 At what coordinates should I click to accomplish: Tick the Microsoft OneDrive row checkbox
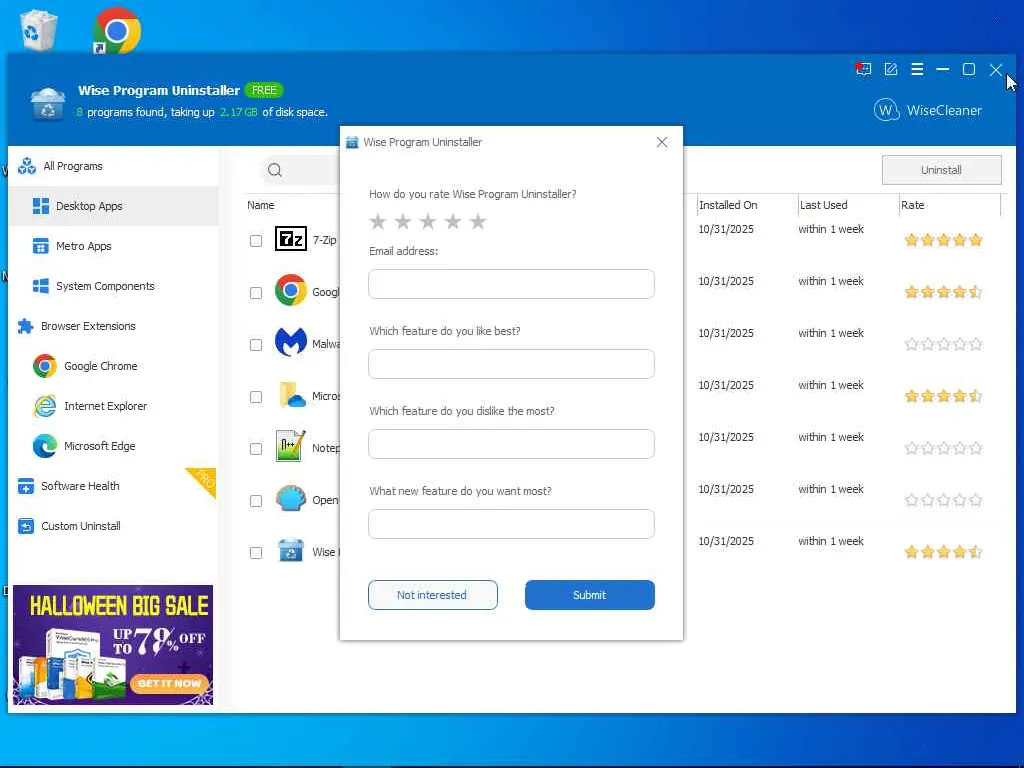(256, 397)
